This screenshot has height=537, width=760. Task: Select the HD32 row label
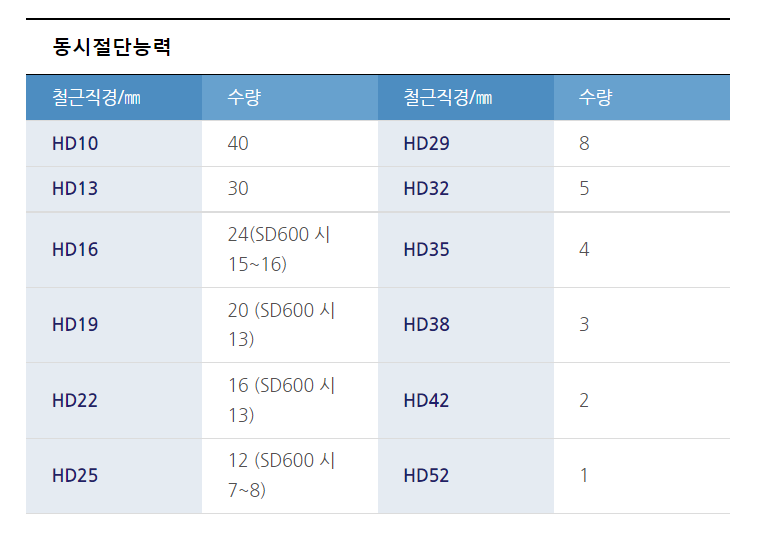427,189
